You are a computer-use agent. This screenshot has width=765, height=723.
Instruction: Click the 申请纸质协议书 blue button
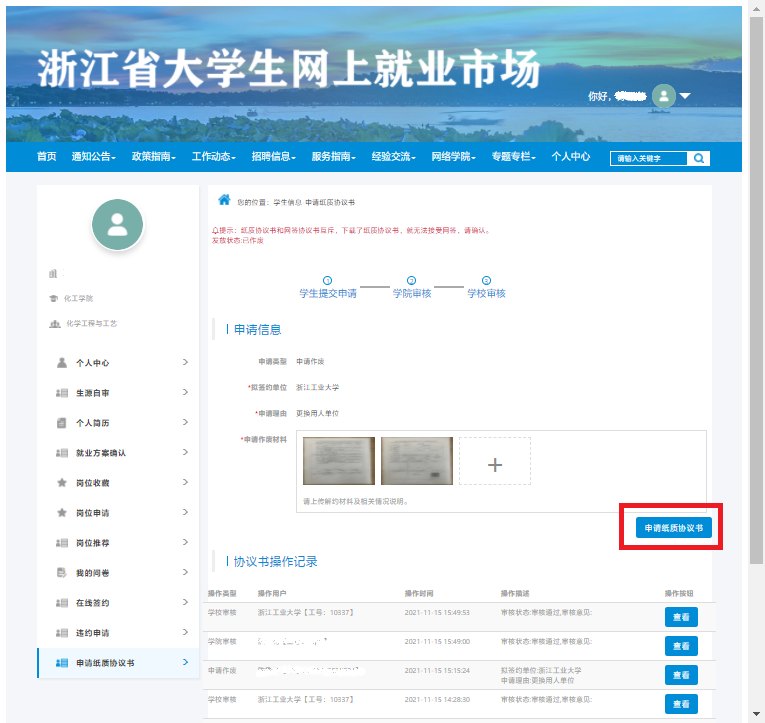click(673, 528)
